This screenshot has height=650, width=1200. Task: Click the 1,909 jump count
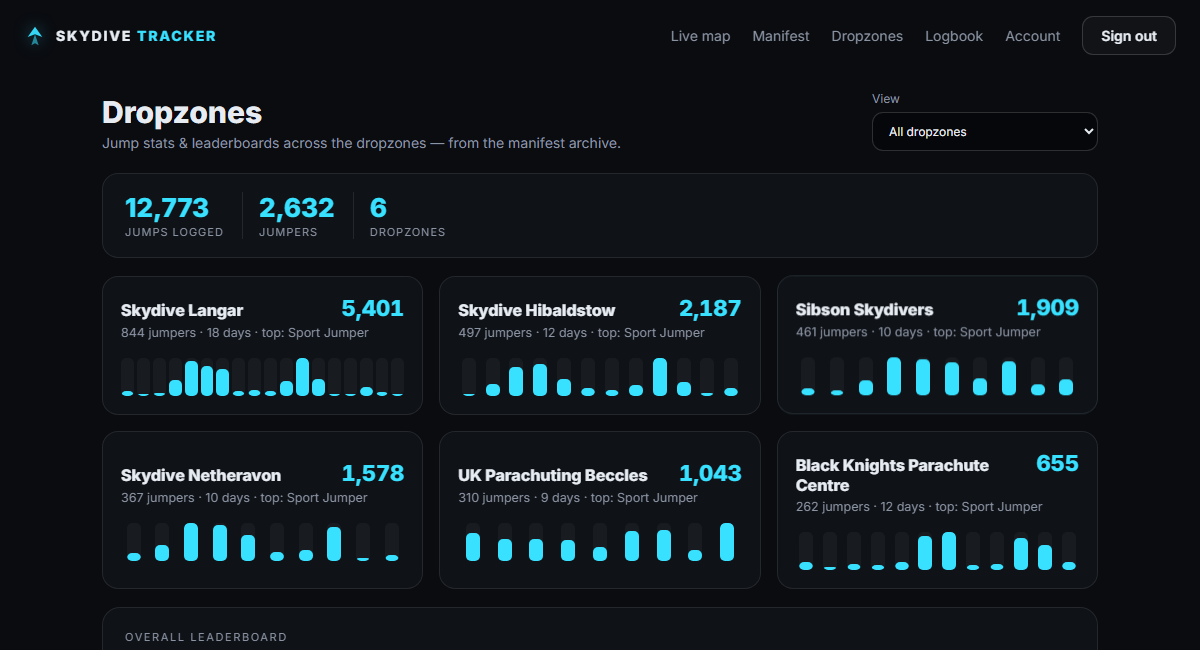coord(1048,308)
